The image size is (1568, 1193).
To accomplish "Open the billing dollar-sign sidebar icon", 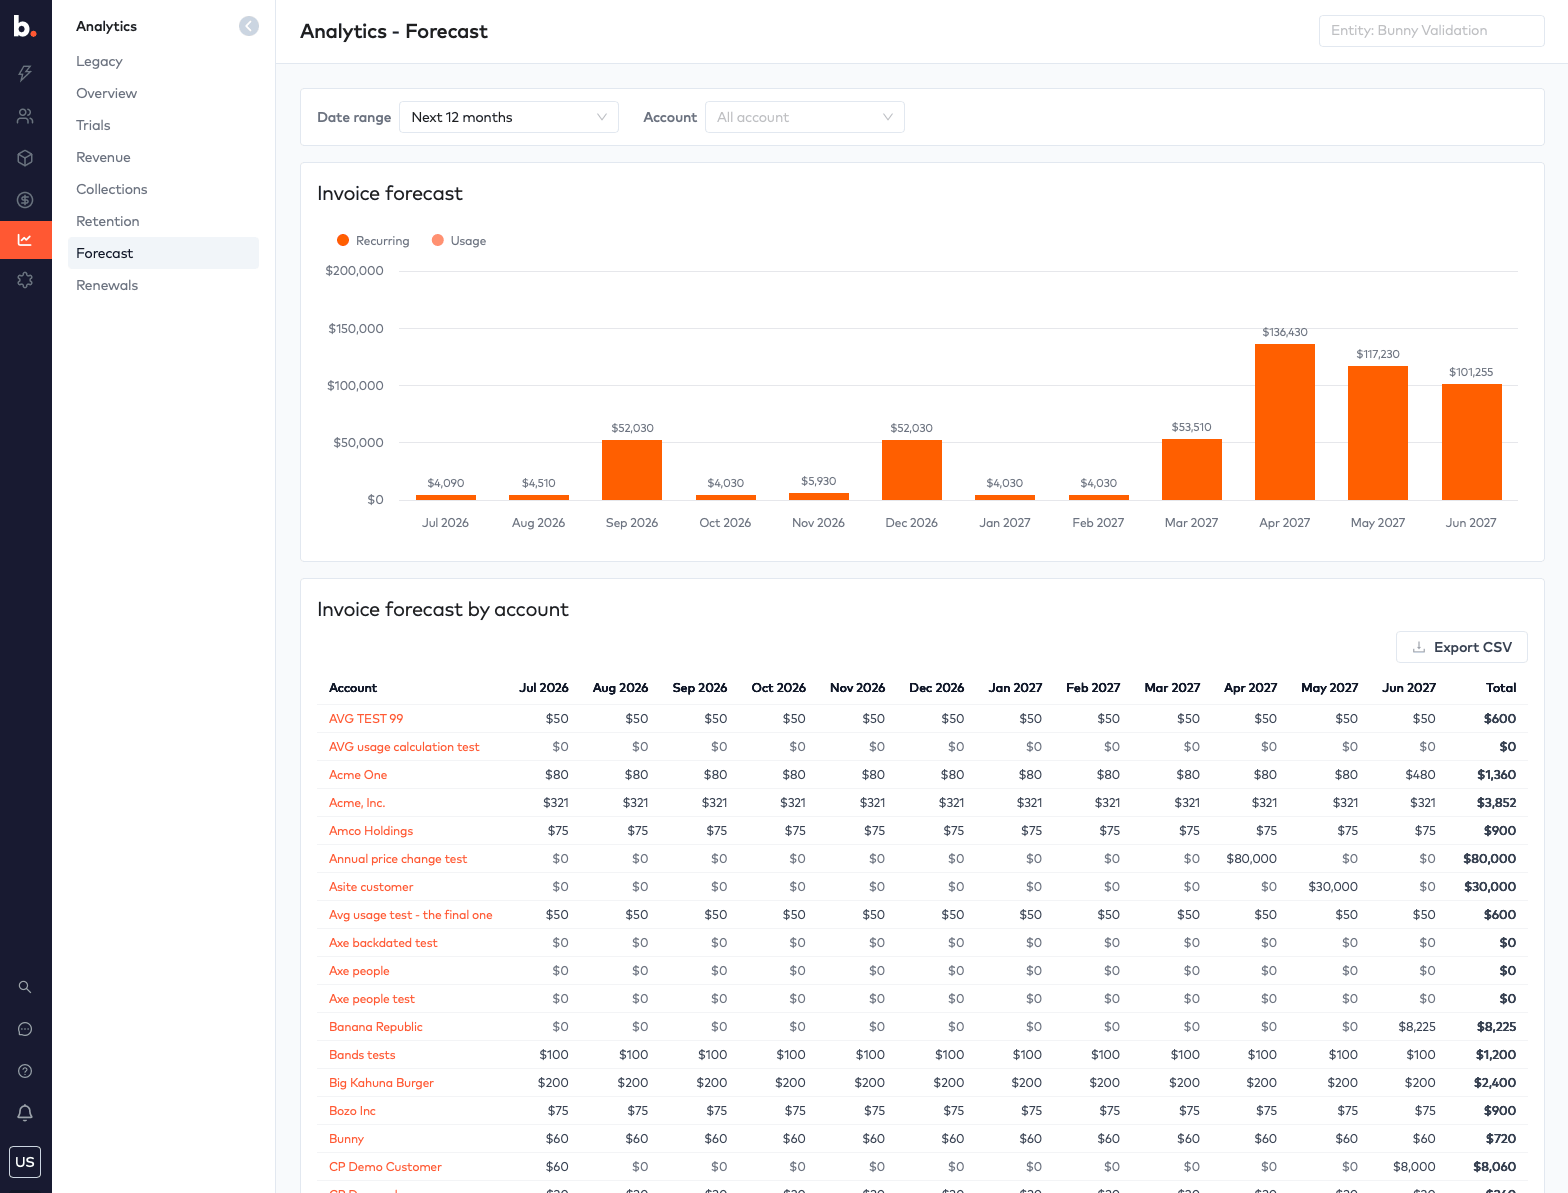I will [25, 200].
